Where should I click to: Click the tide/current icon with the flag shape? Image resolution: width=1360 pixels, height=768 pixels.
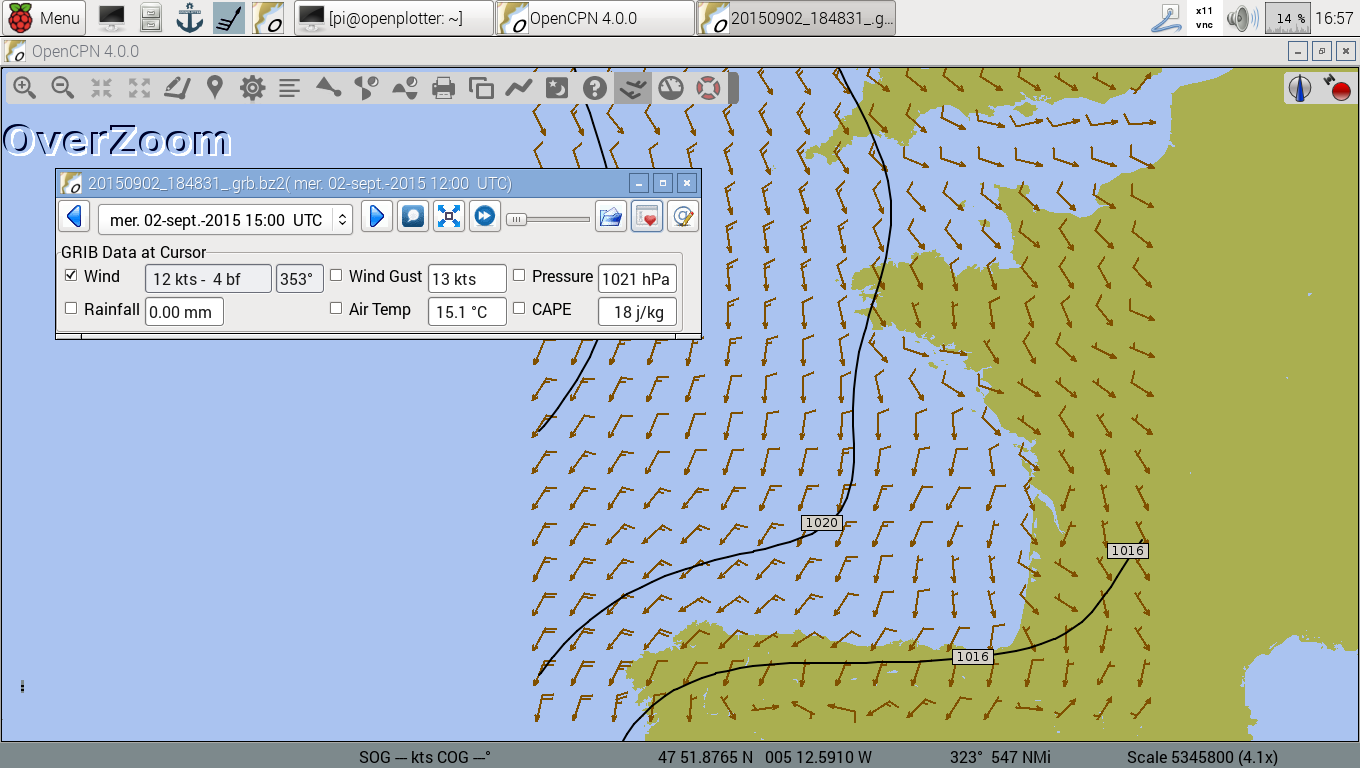click(367, 88)
